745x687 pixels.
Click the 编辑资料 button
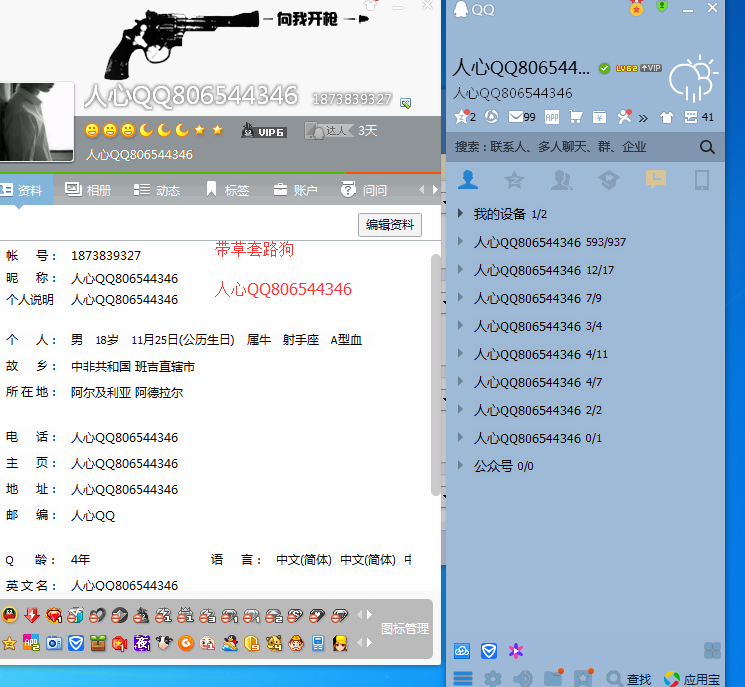click(390, 225)
